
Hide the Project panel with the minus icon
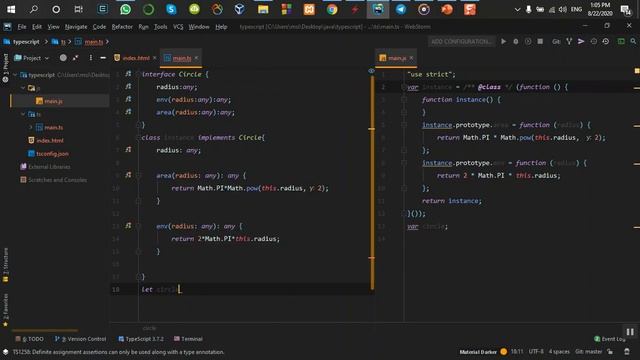pyautogui.click(x=103, y=58)
